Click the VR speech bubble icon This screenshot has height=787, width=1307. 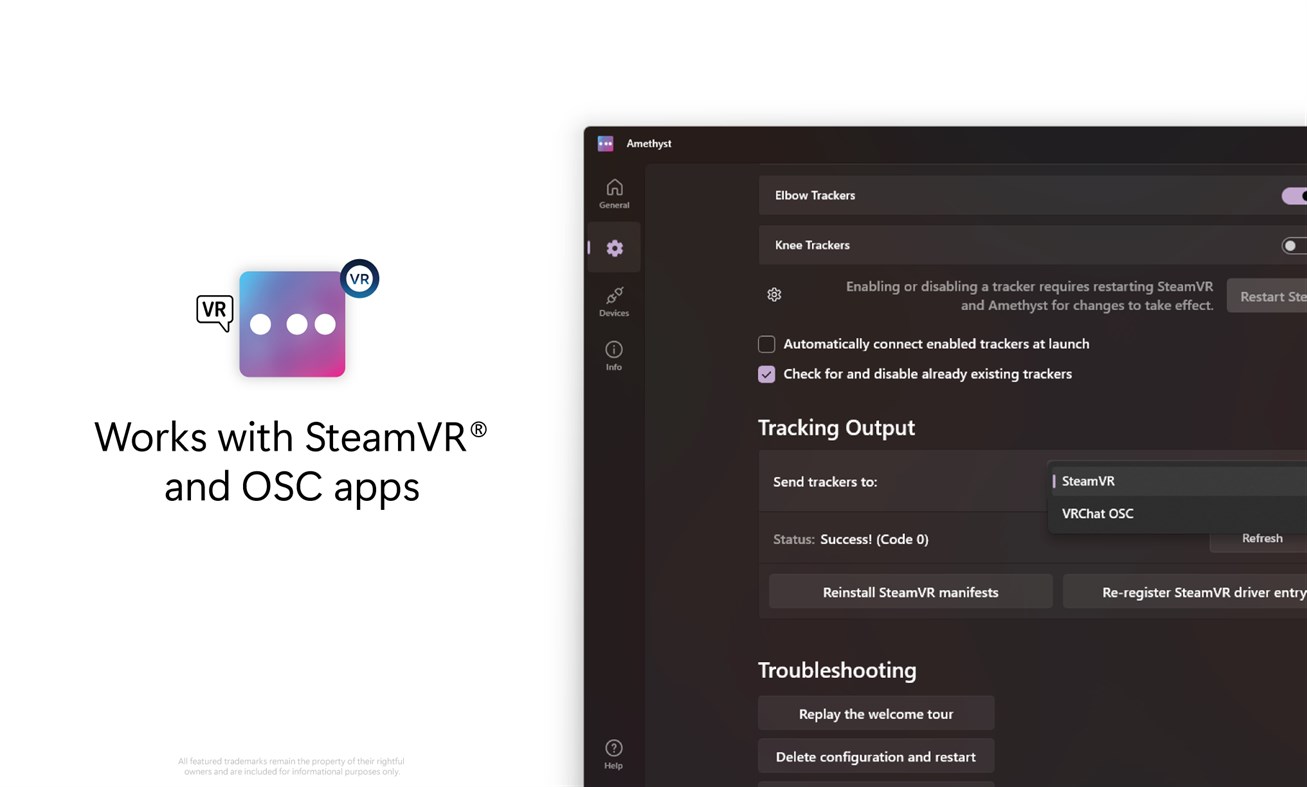[215, 312]
